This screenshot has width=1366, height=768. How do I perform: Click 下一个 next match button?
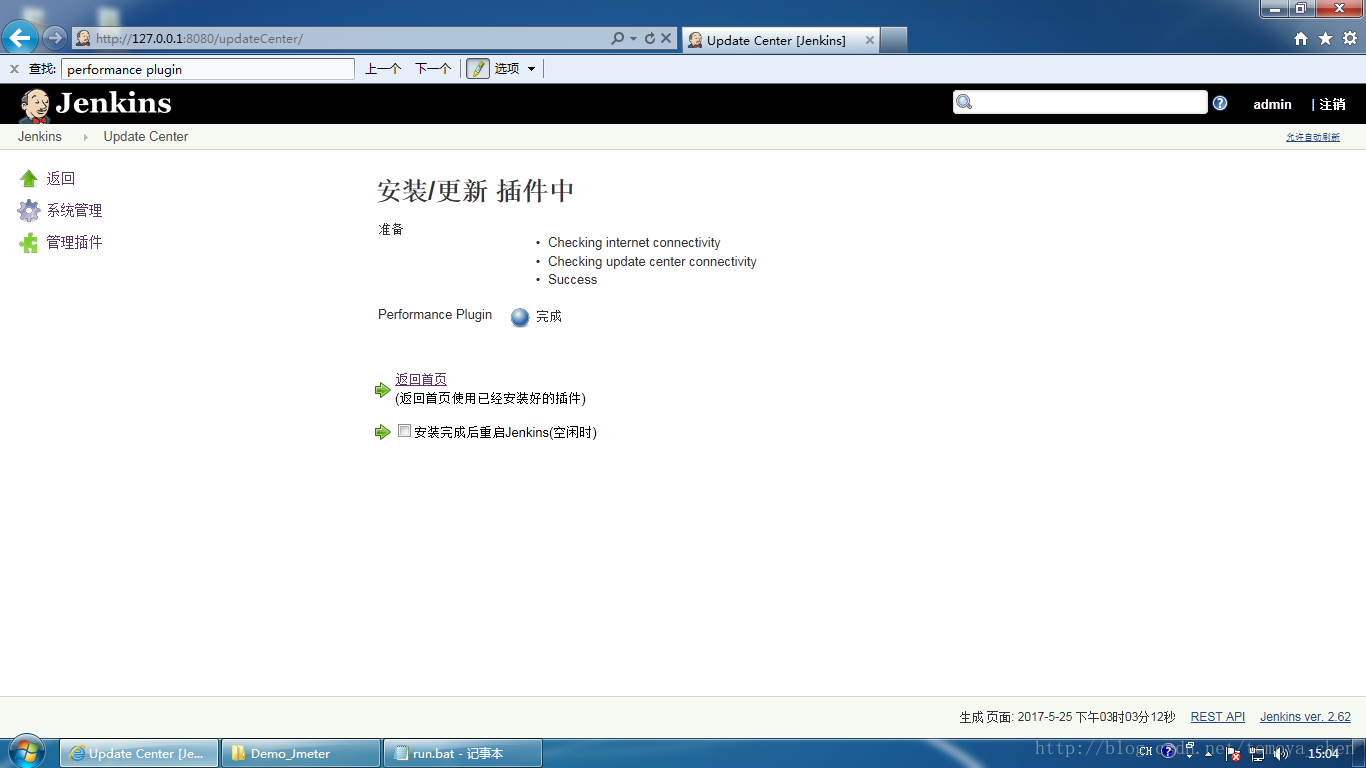pos(433,69)
